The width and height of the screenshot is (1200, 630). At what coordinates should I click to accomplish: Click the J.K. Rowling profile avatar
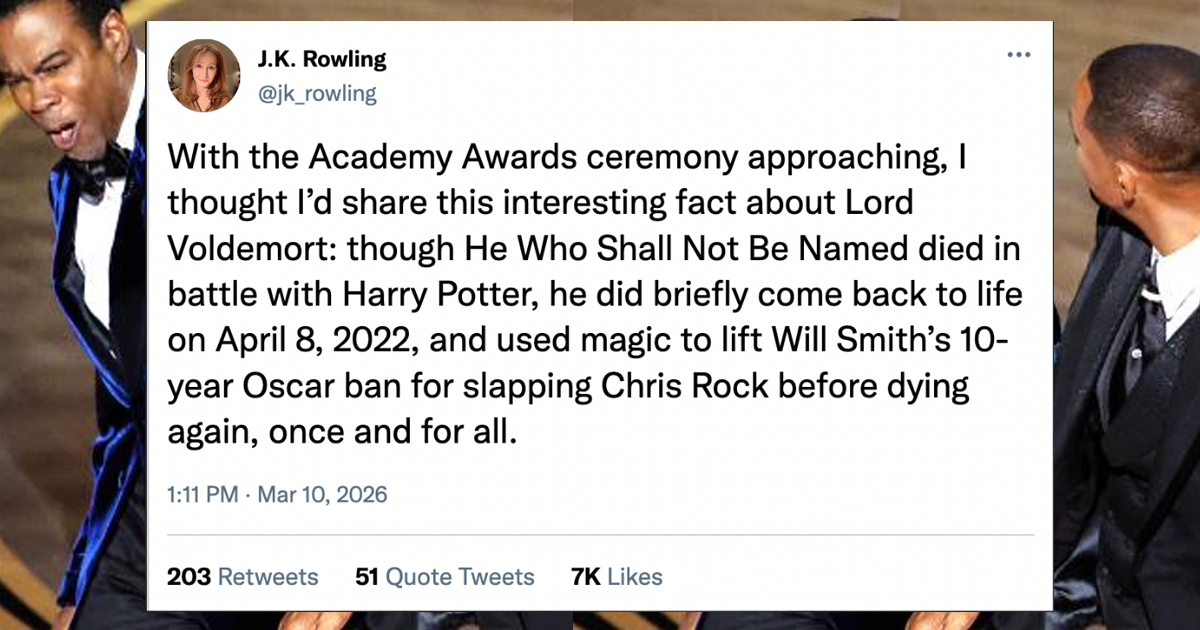pyautogui.click(x=204, y=75)
